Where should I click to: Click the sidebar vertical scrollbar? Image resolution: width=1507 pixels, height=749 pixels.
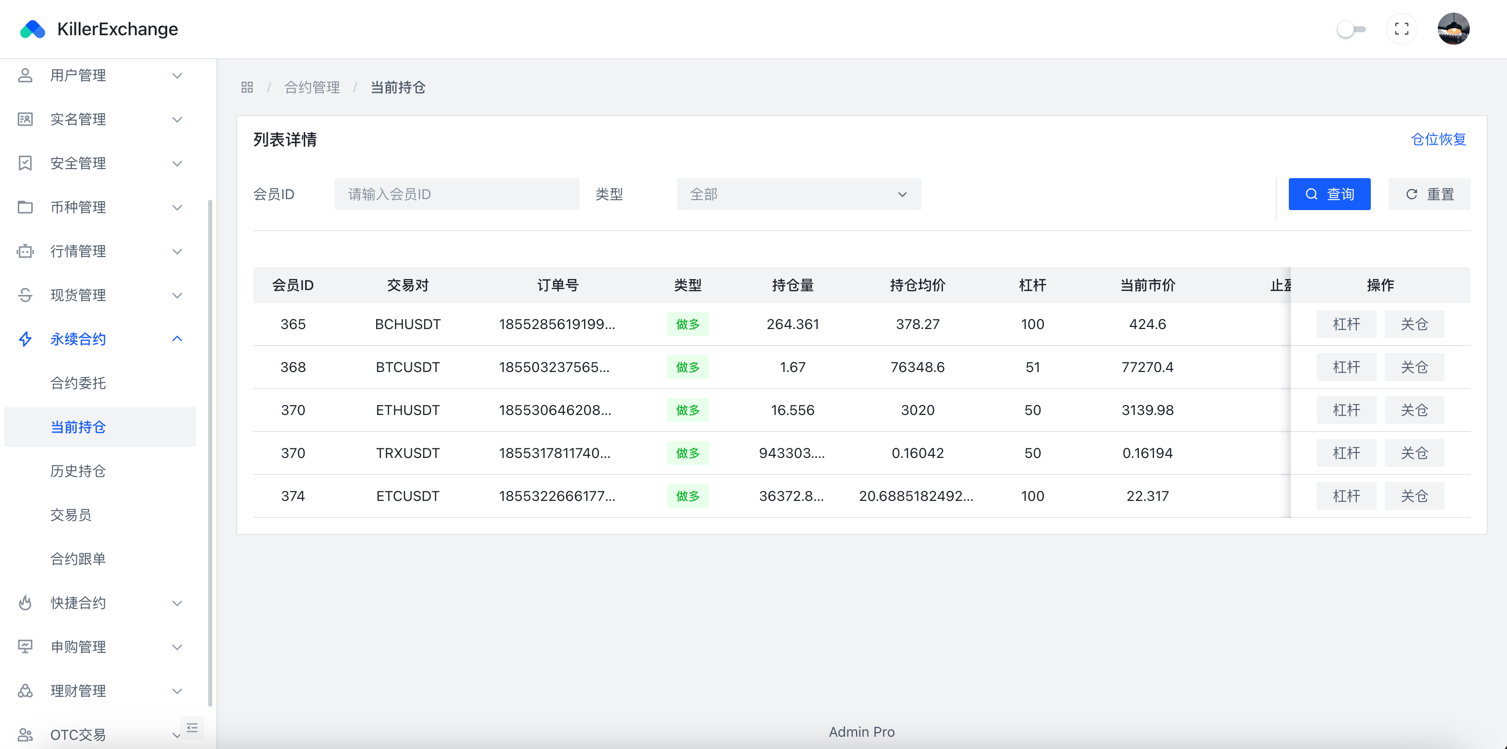point(210,452)
